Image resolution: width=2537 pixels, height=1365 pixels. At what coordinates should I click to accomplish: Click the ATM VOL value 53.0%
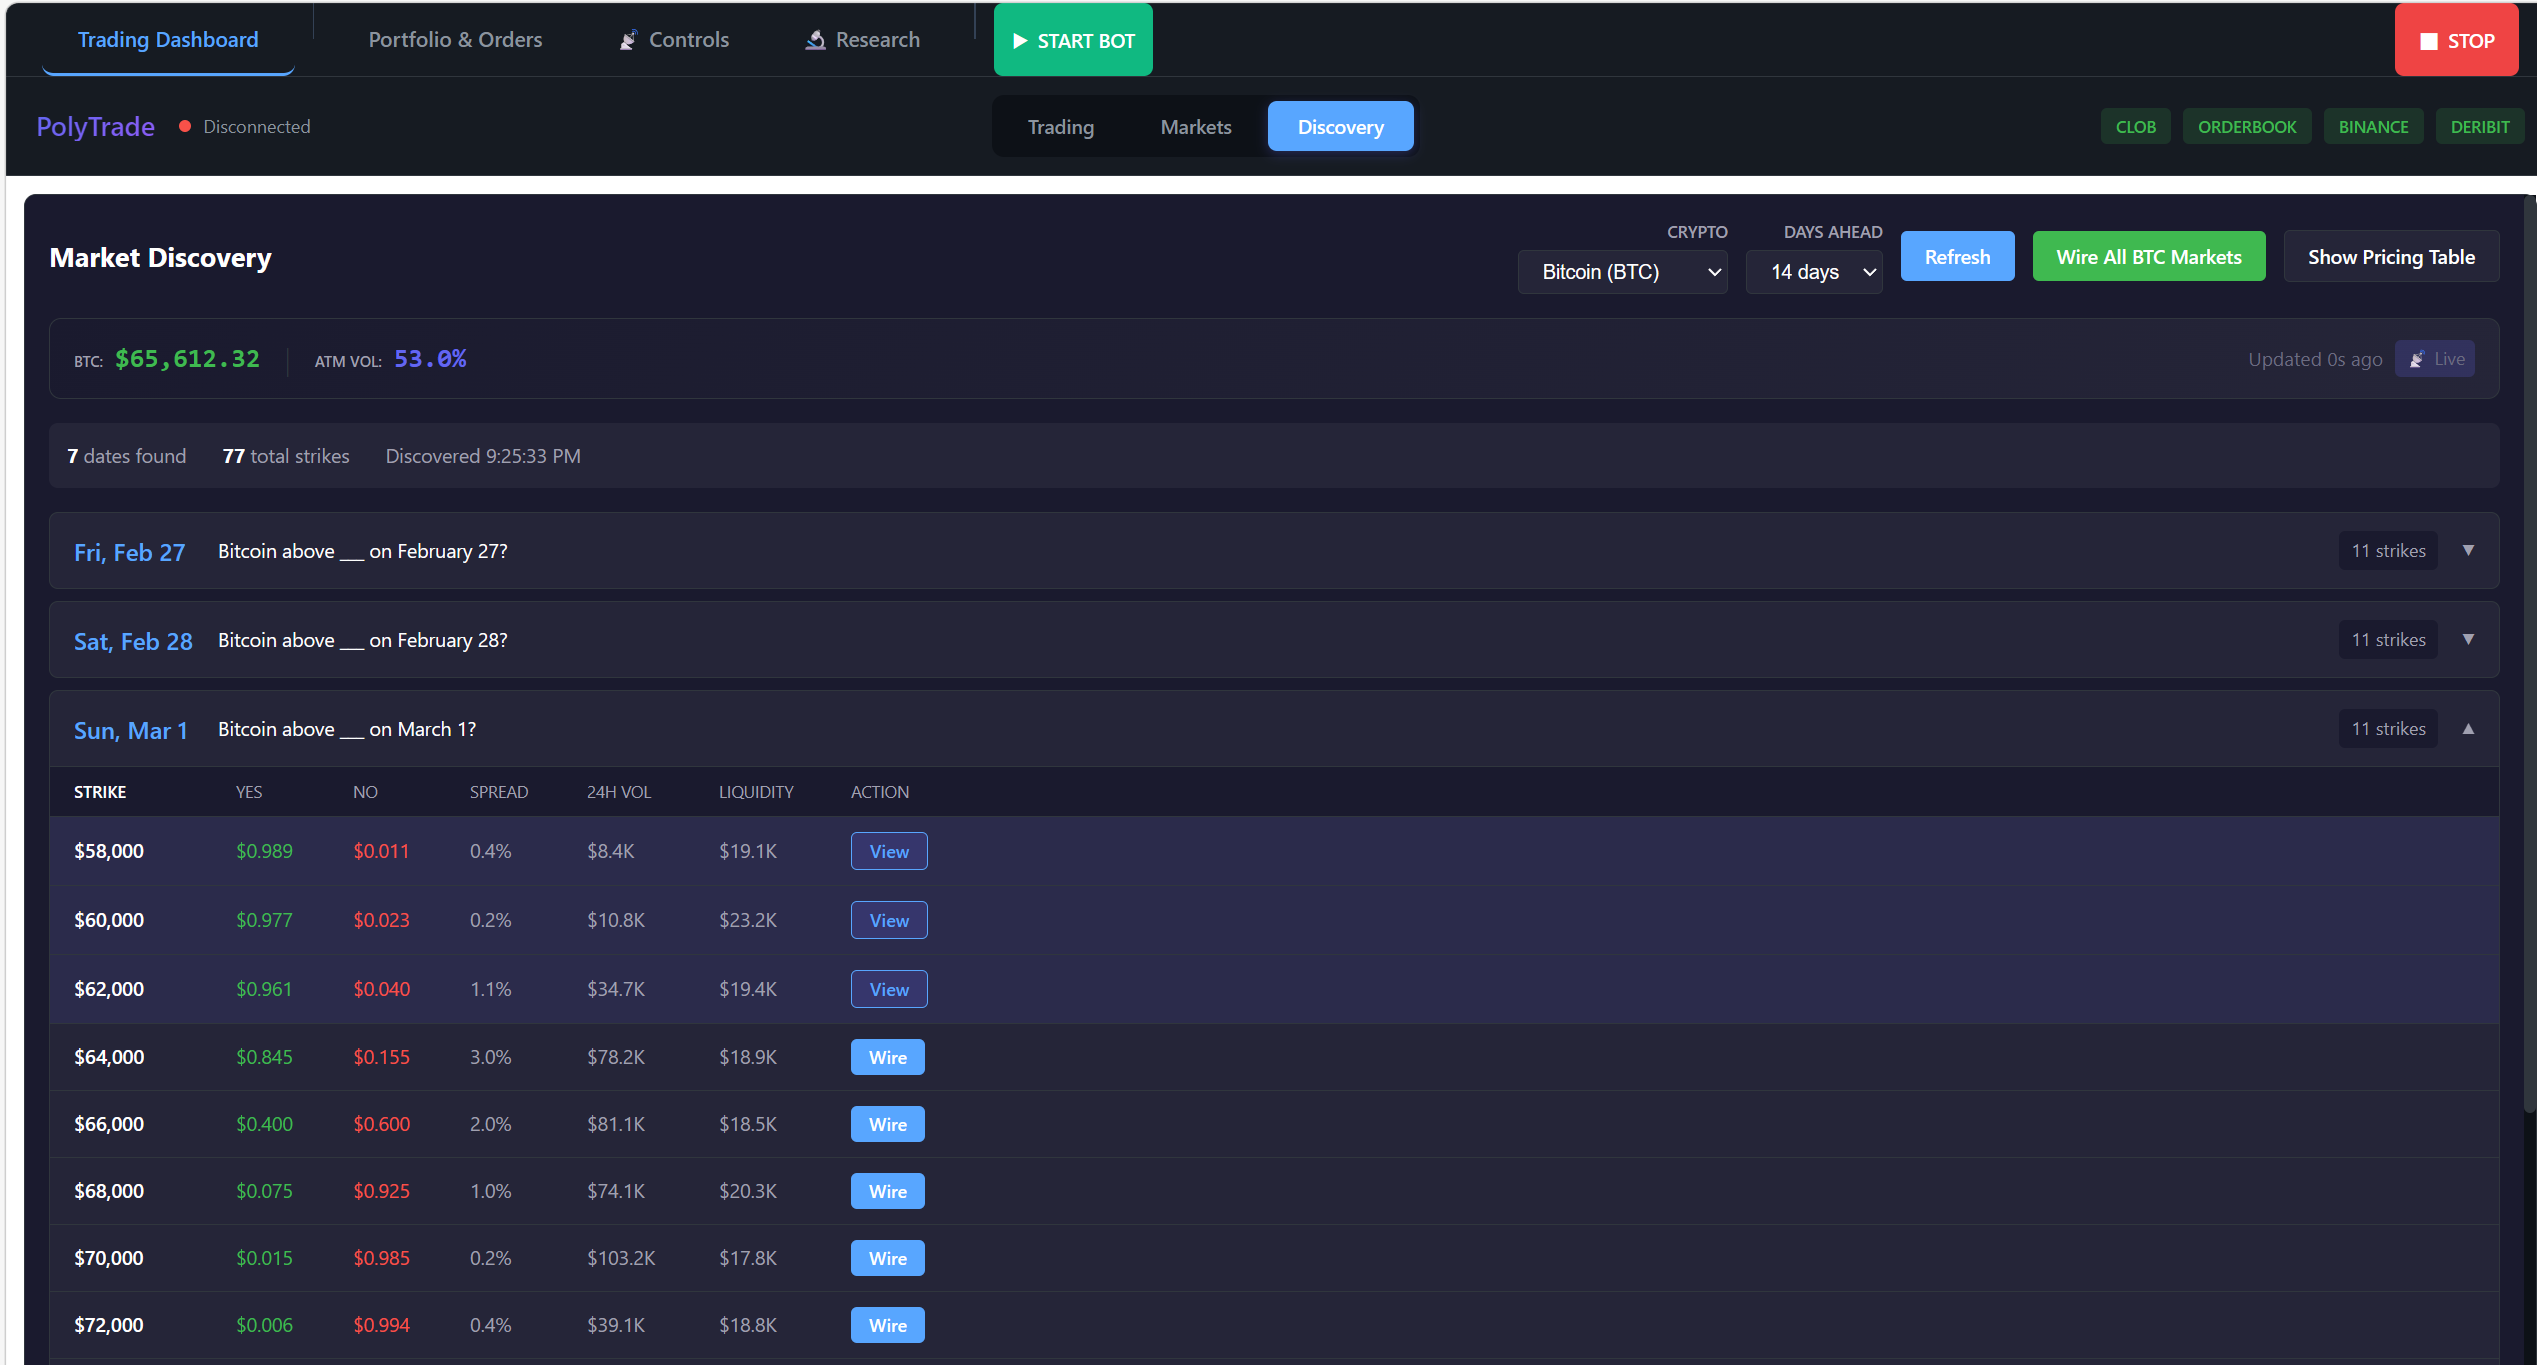430,359
